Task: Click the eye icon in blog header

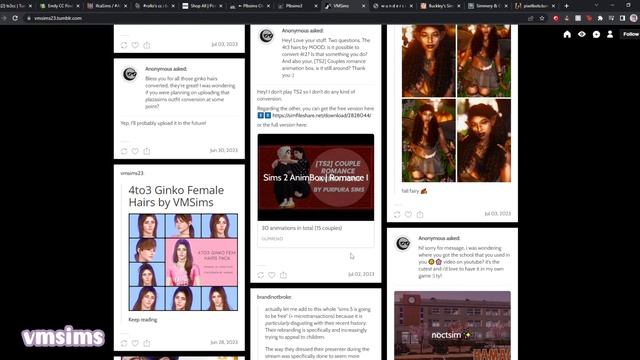Action: tap(582, 34)
